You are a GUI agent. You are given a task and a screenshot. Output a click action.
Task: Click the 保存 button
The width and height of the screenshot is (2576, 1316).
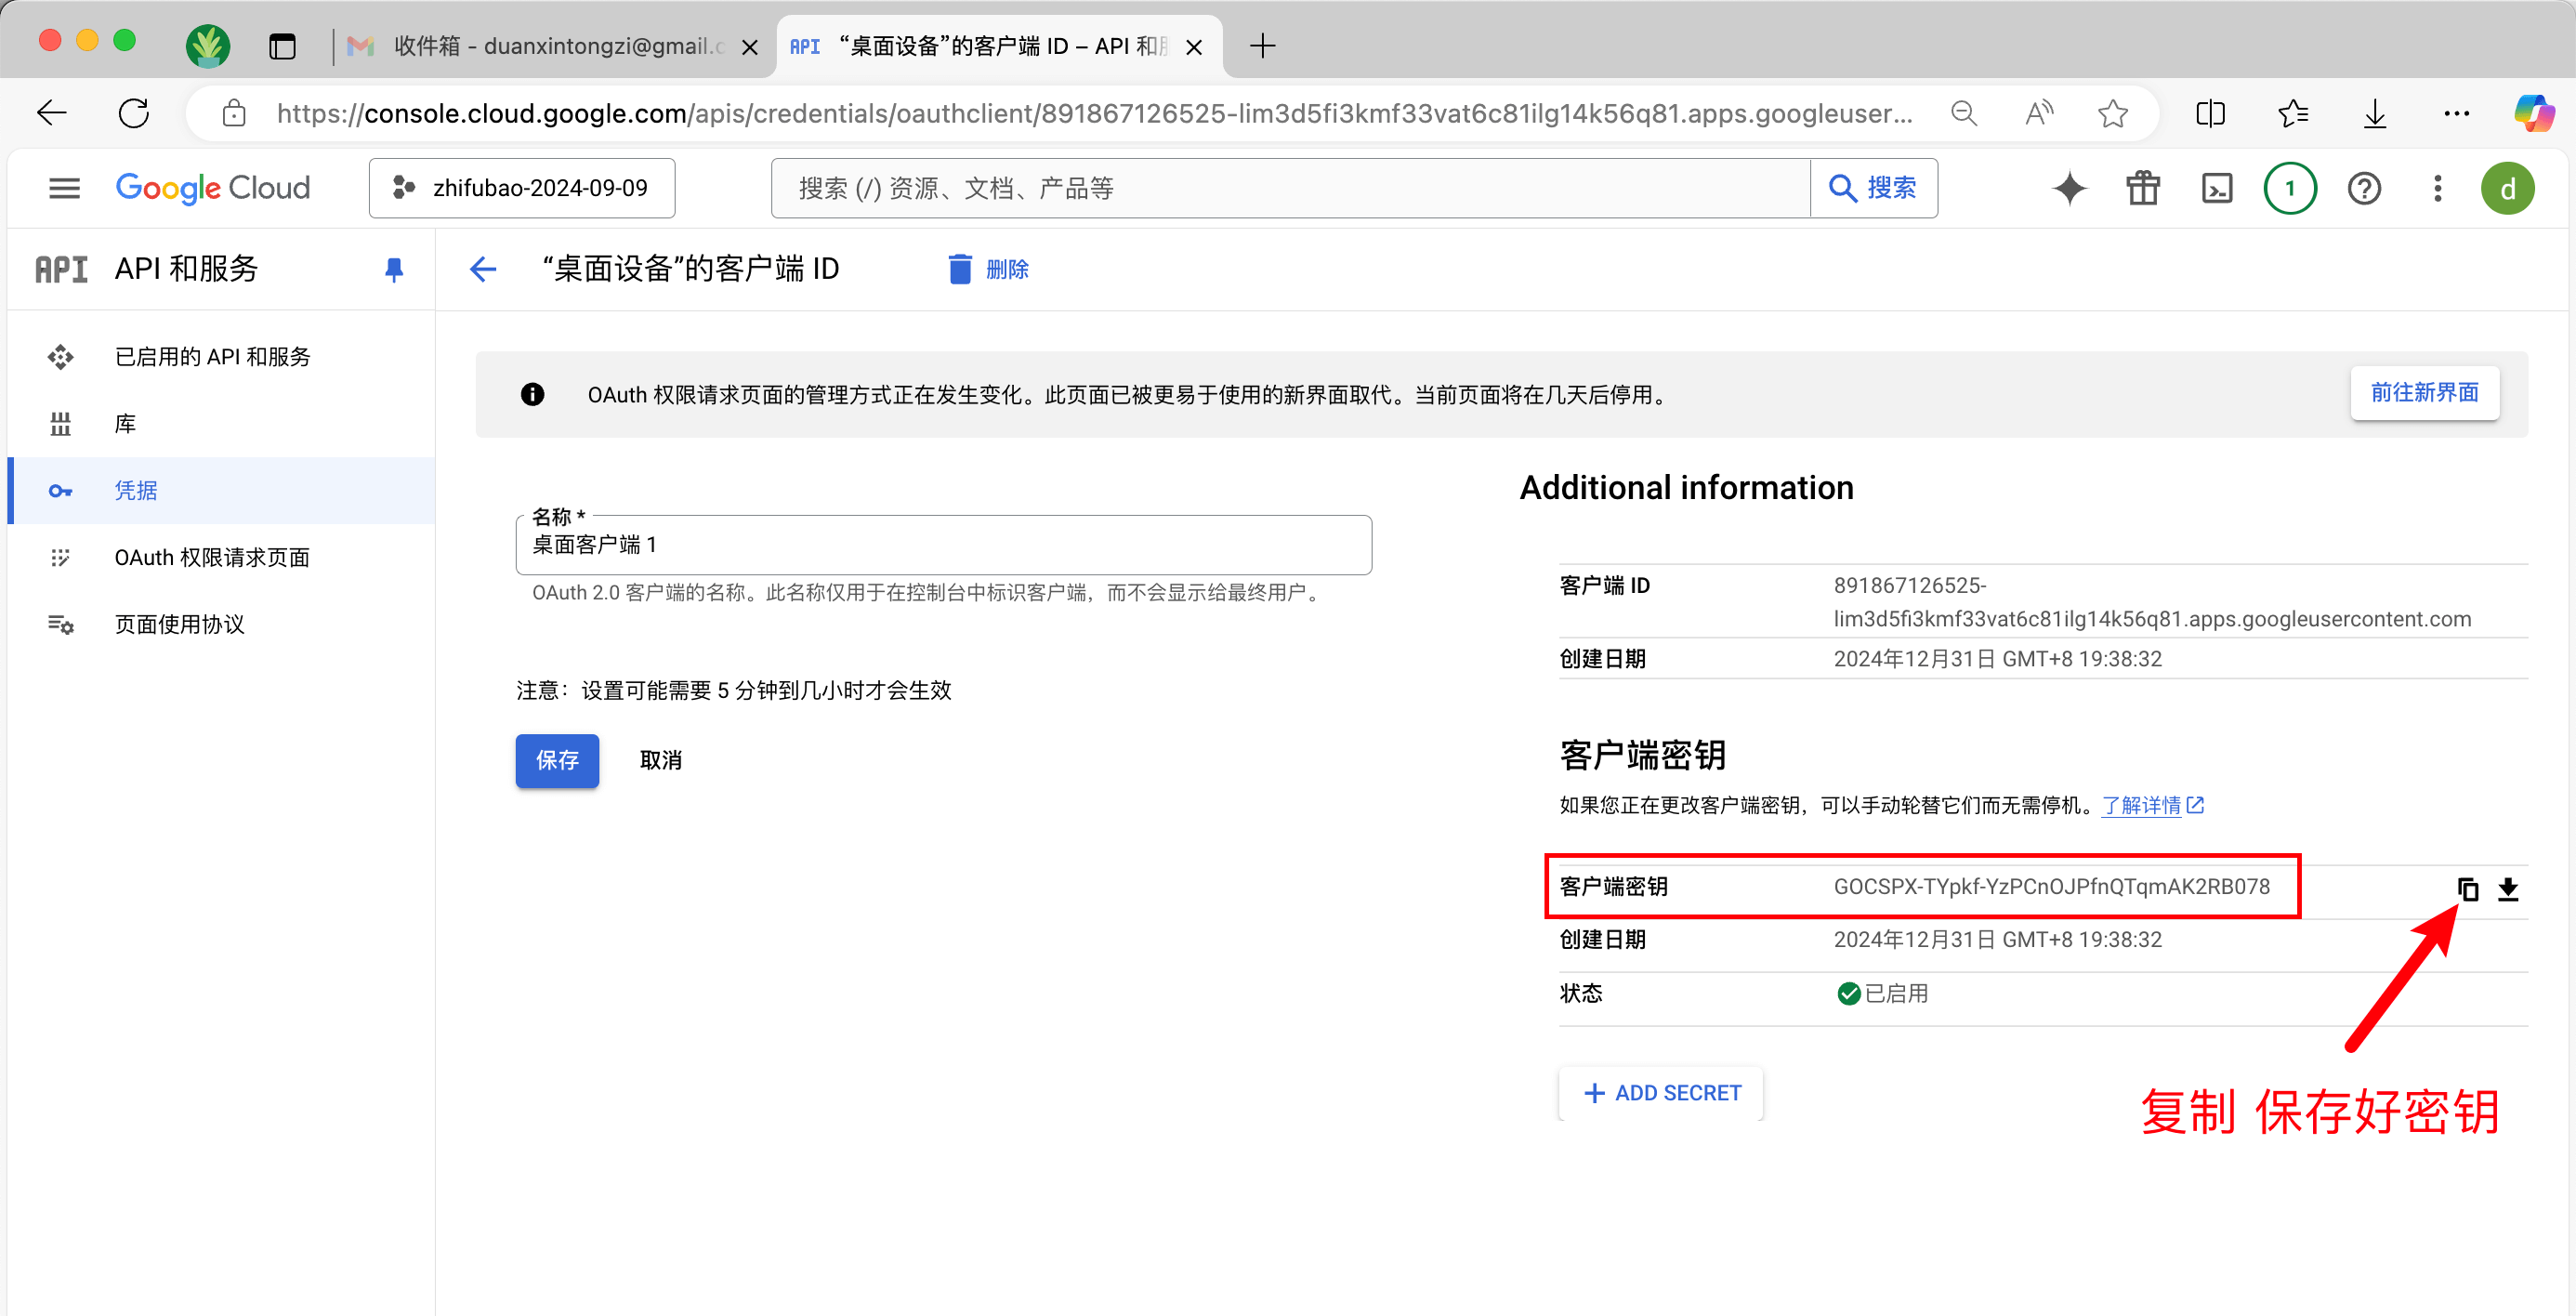coord(557,760)
